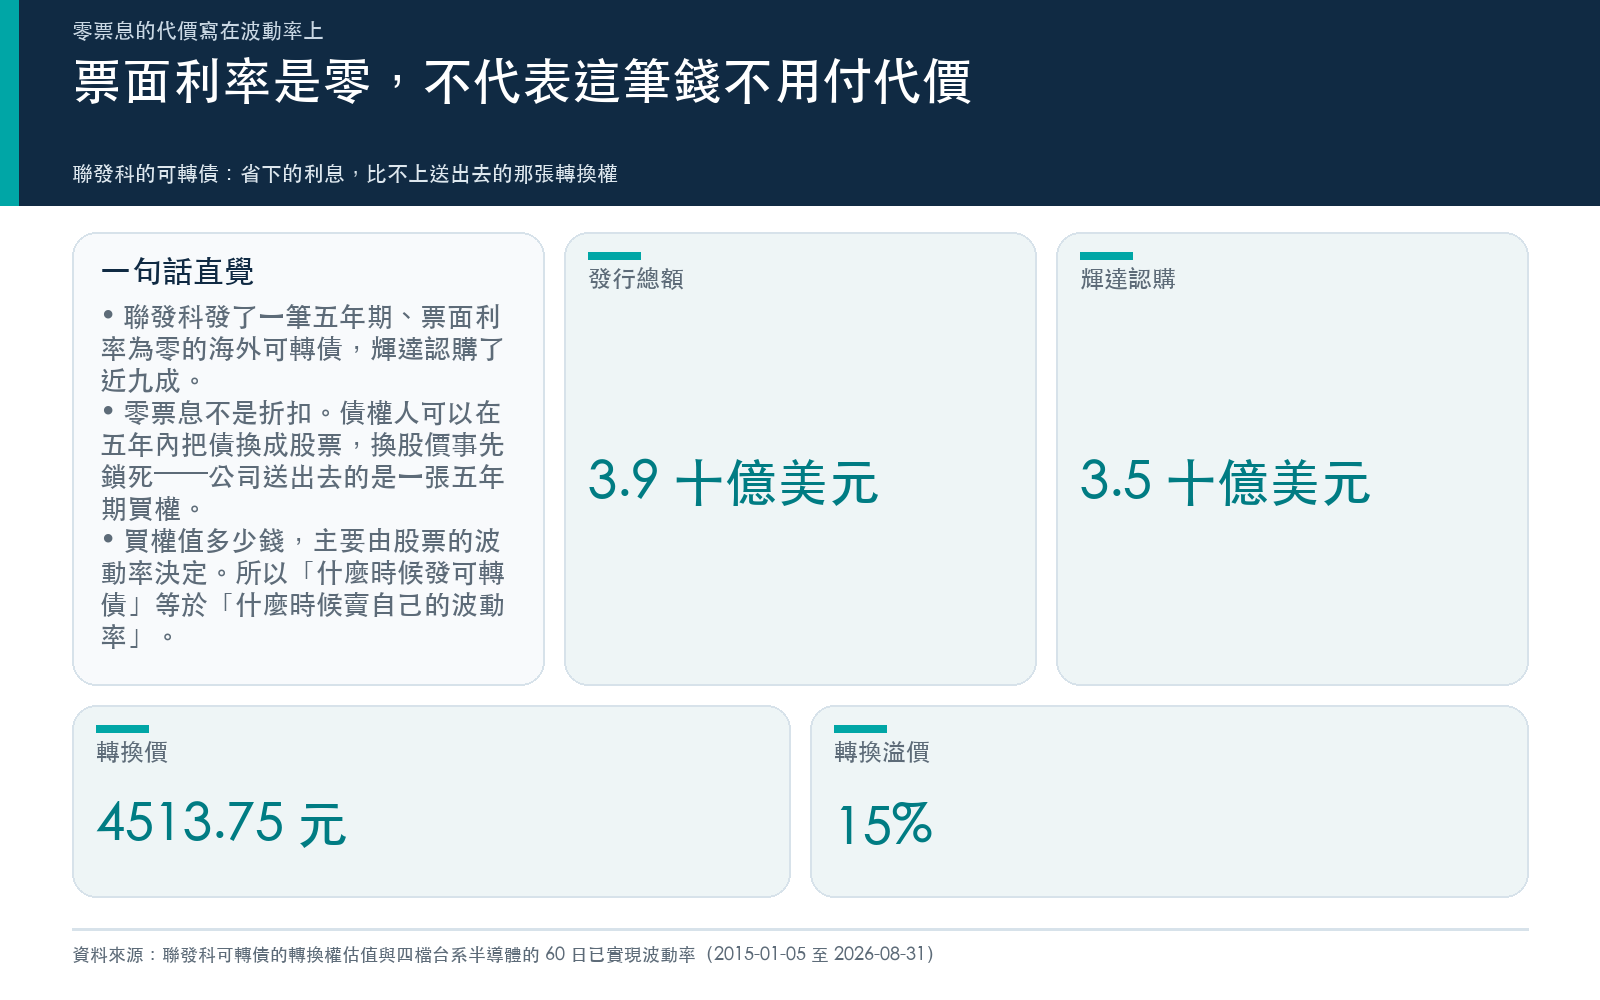Click the kicker text 零票息的代價寫在波動率上

[198, 31]
